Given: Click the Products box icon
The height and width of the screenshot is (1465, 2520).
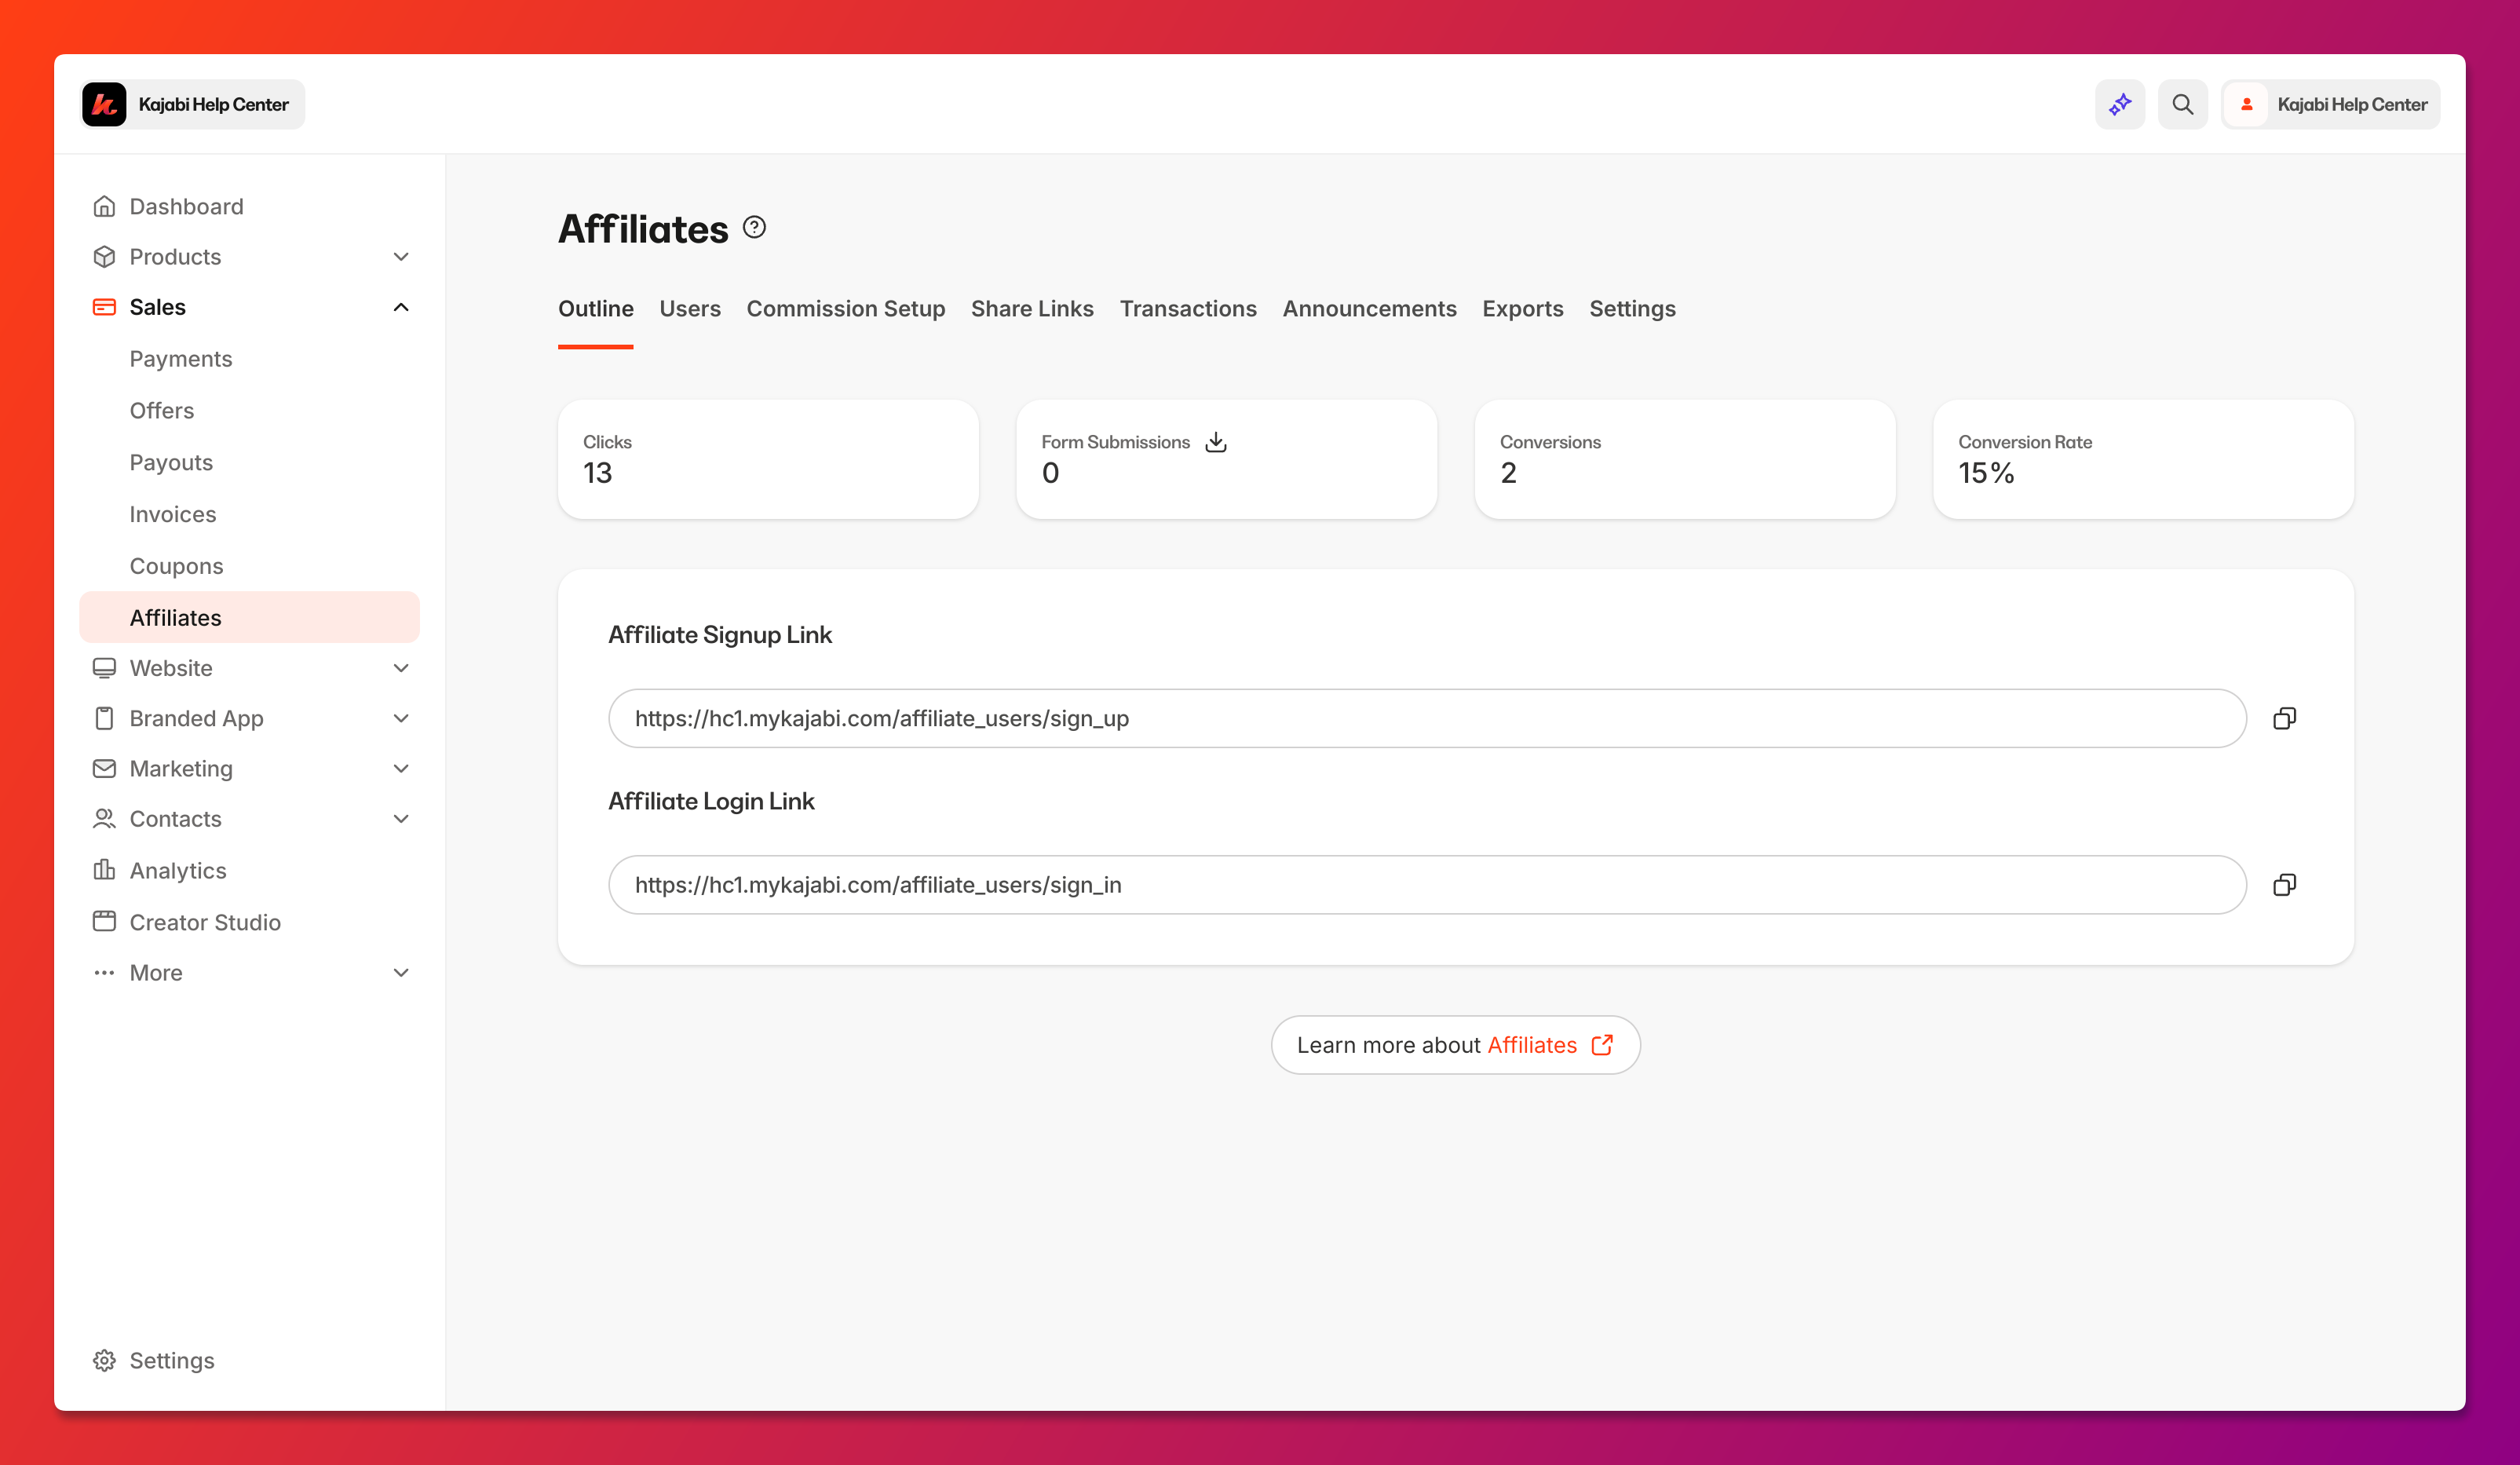Looking at the screenshot, I should pos(104,256).
